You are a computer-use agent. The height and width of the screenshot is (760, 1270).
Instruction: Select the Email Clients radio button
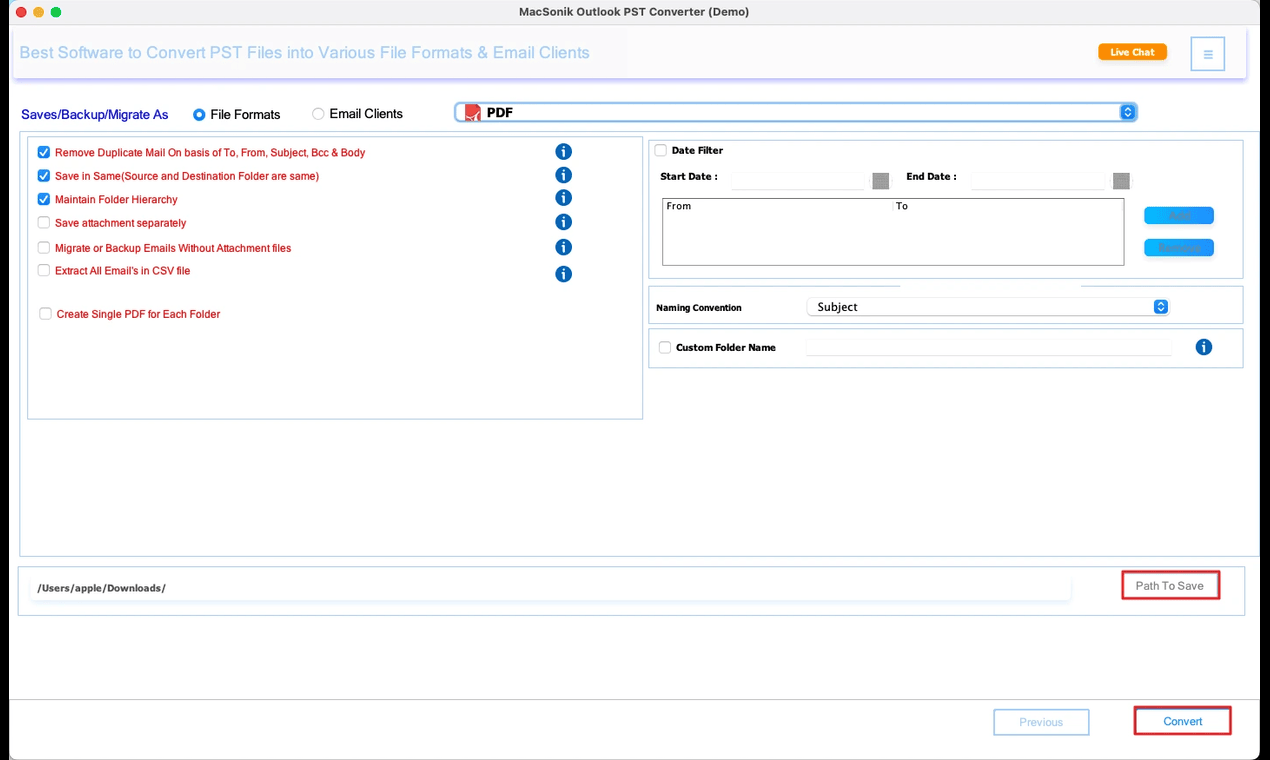point(317,114)
